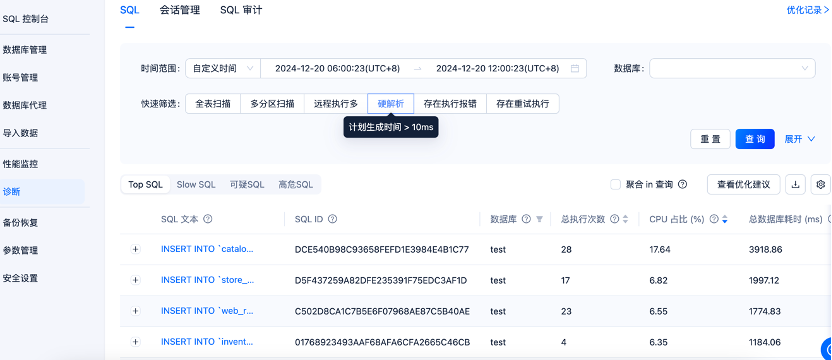The width and height of the screenshot is (832, 360).
Task: Select the 可疑SQL tab
Action: 247,184
